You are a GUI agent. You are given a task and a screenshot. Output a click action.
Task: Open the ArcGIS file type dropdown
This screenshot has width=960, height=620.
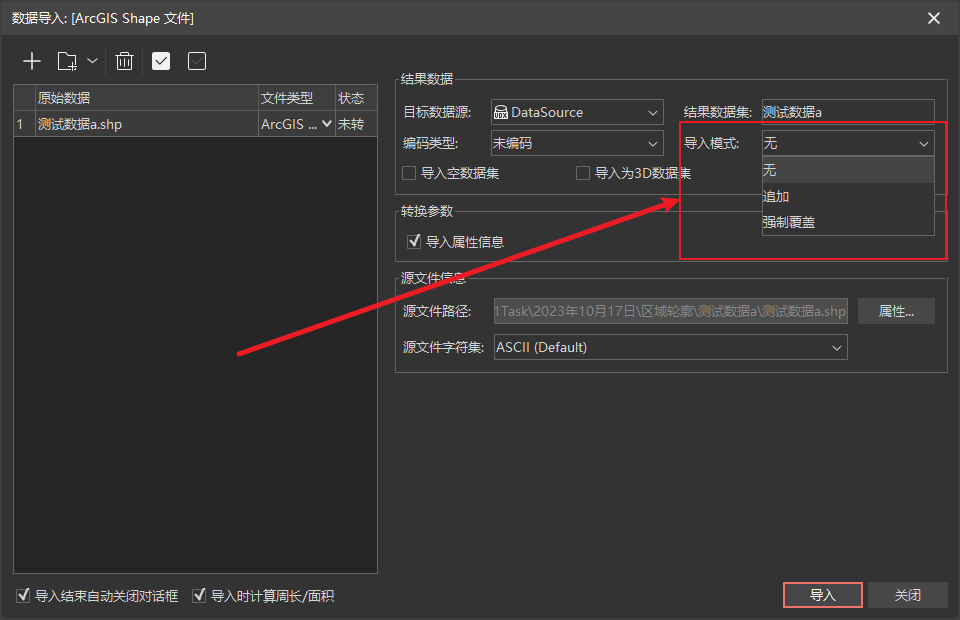click(327, 124)
